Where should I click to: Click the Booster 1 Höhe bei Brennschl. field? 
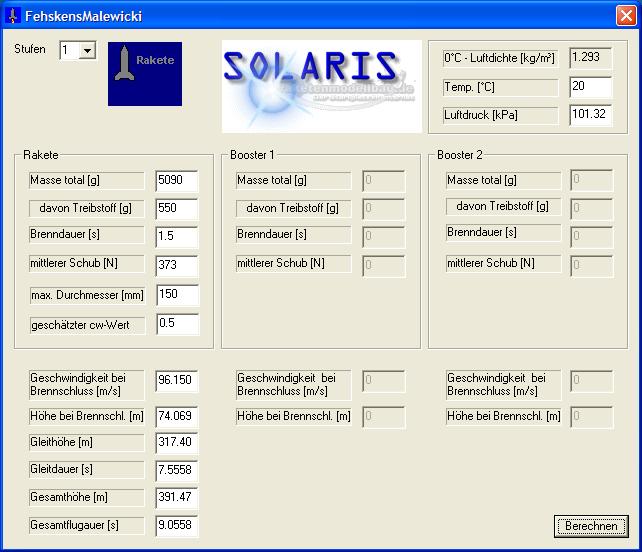click(384, 417)
